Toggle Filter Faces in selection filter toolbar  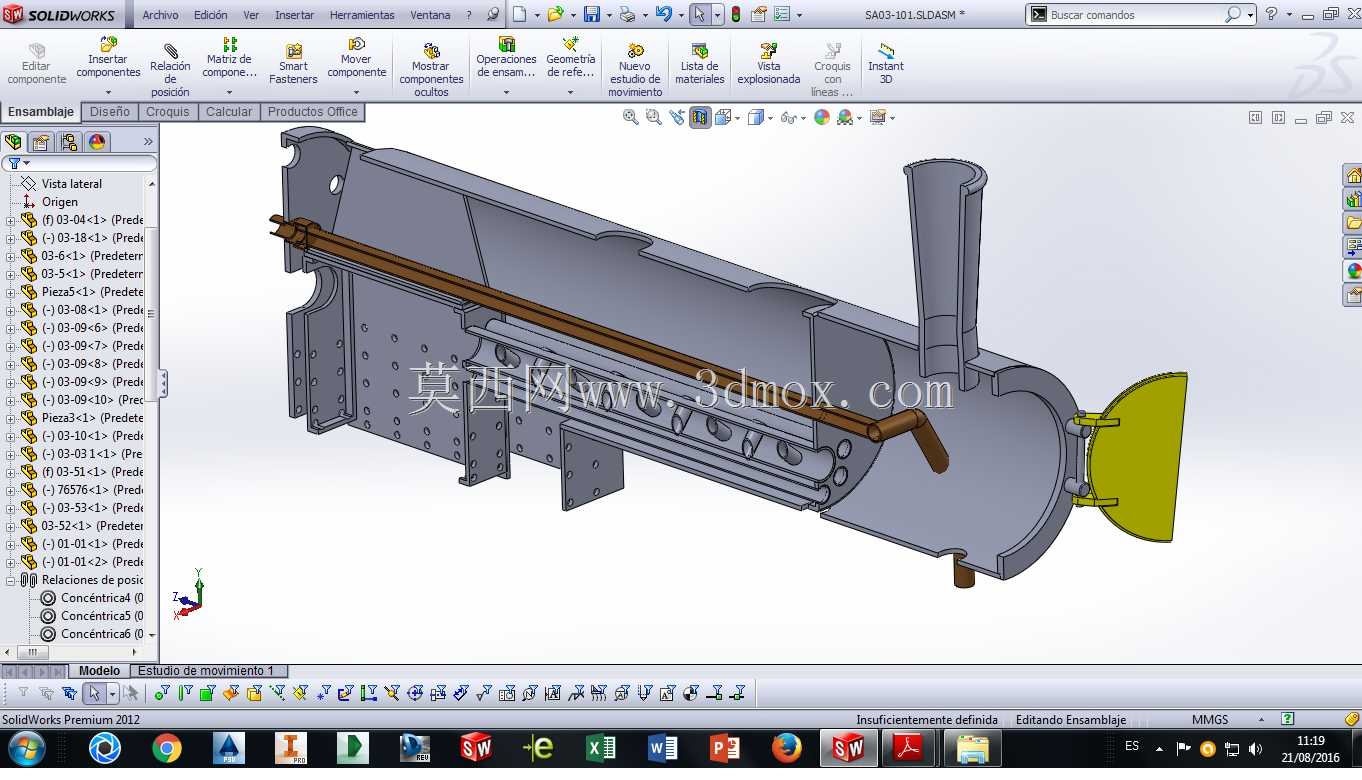(207, 693)
